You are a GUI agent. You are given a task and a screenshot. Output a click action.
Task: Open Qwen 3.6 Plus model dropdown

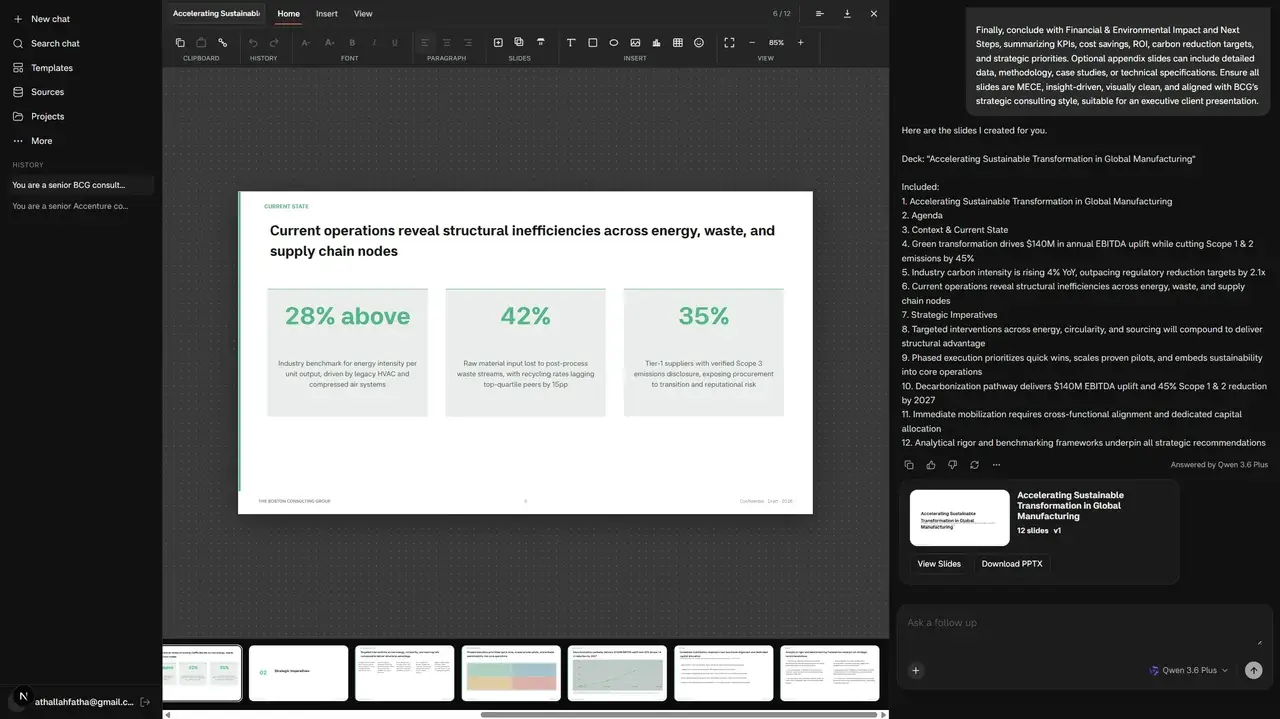click(1188, 670)
